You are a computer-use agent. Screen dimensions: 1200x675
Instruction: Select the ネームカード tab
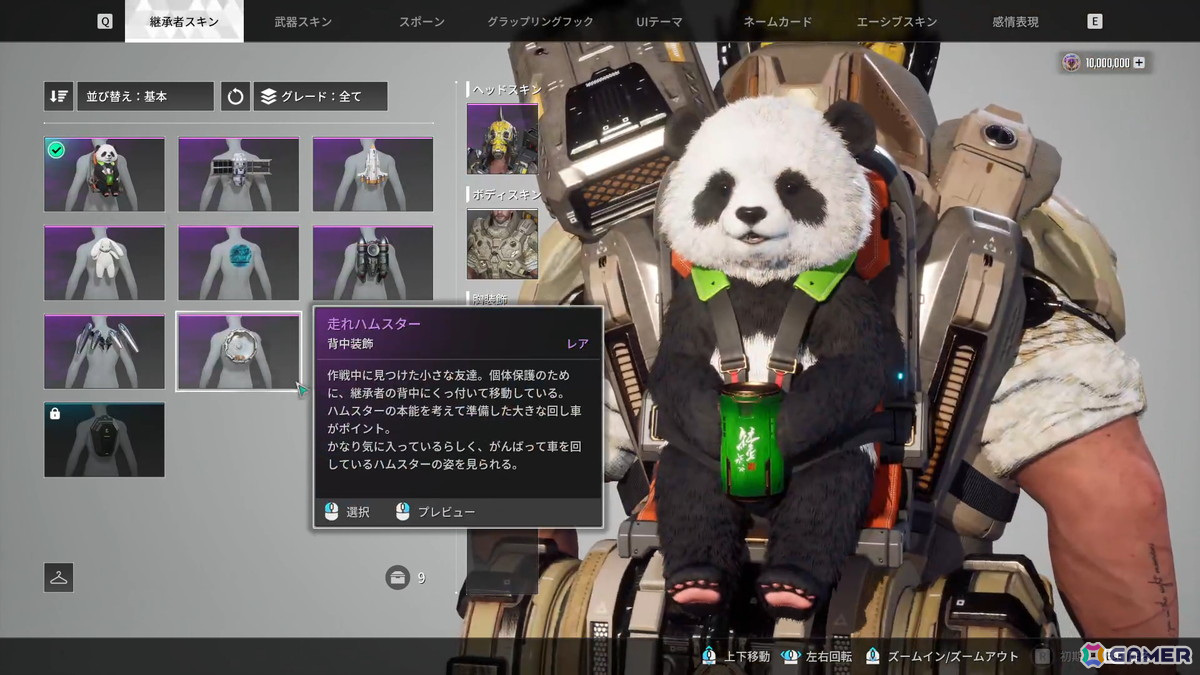[778, 21]
